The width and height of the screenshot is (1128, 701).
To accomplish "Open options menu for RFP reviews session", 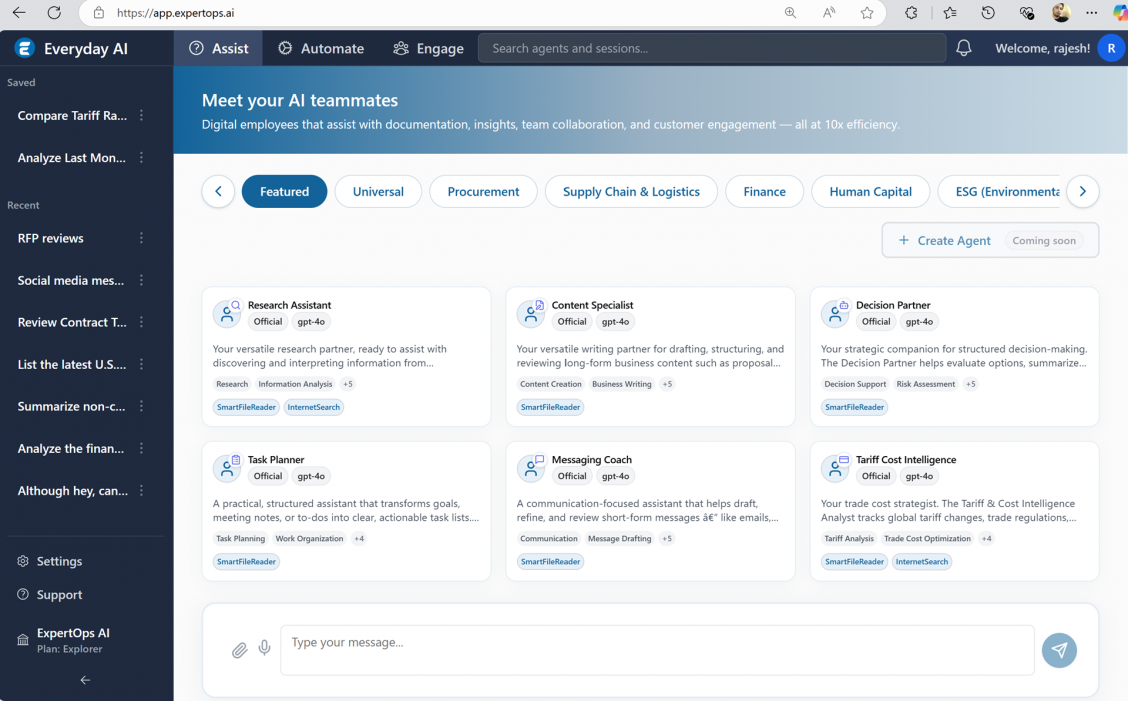I will [x=141, y=238].
